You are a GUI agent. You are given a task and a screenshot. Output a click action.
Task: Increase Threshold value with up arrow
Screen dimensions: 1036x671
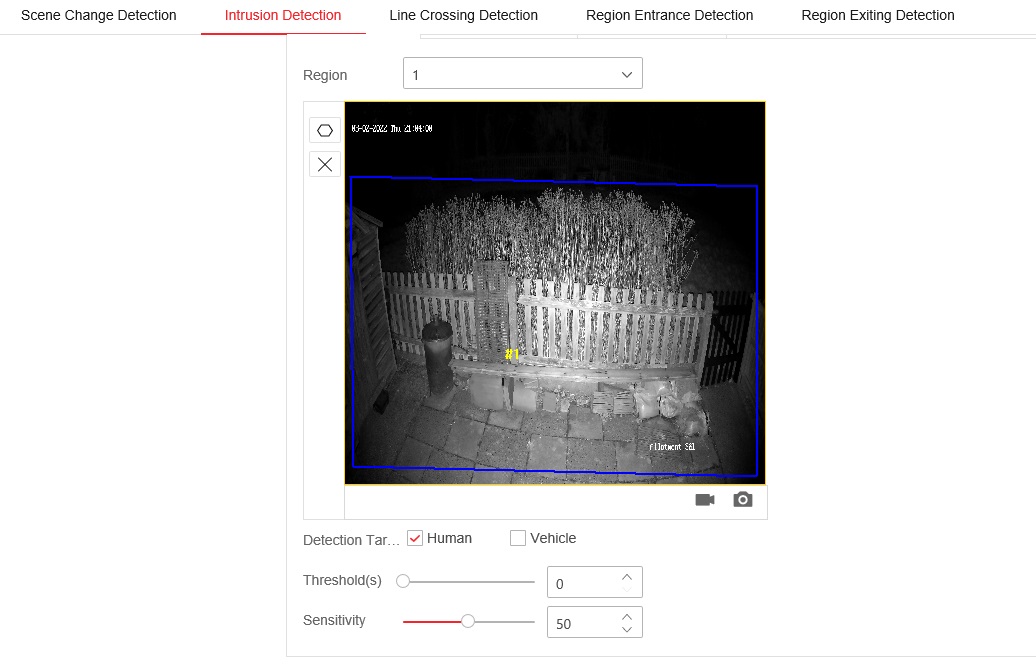pyautogui.click(x=627, y=576)
